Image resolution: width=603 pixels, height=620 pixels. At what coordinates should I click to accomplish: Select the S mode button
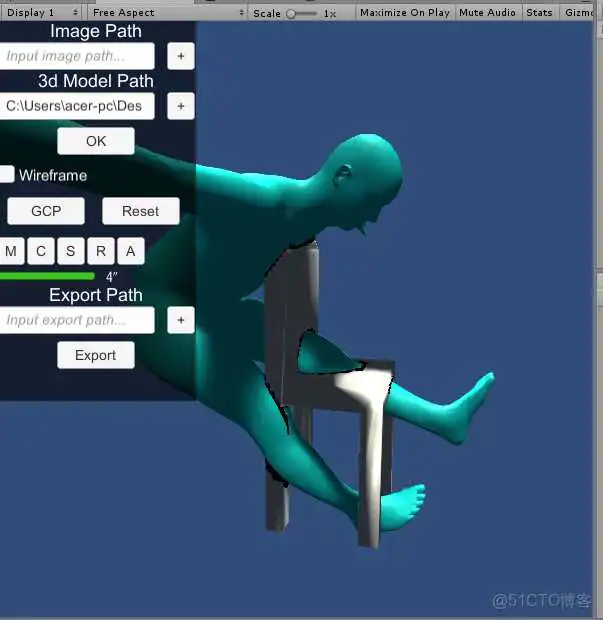pos(71,251)
